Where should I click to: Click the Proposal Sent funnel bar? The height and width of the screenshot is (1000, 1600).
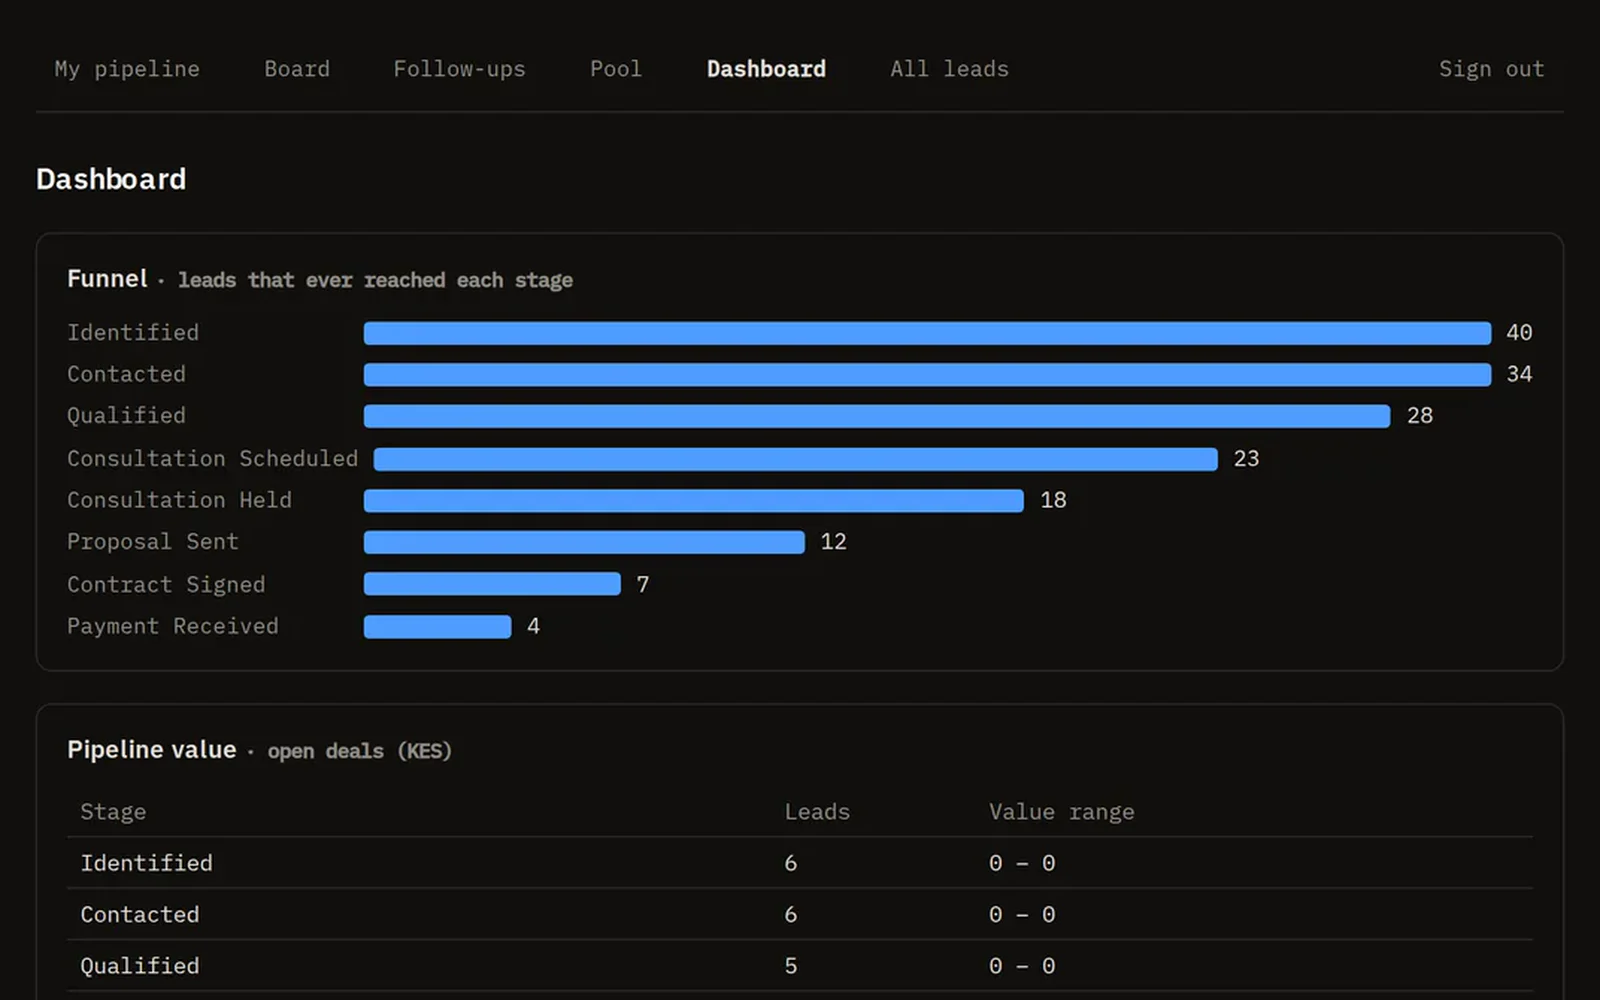pos(584,542)
